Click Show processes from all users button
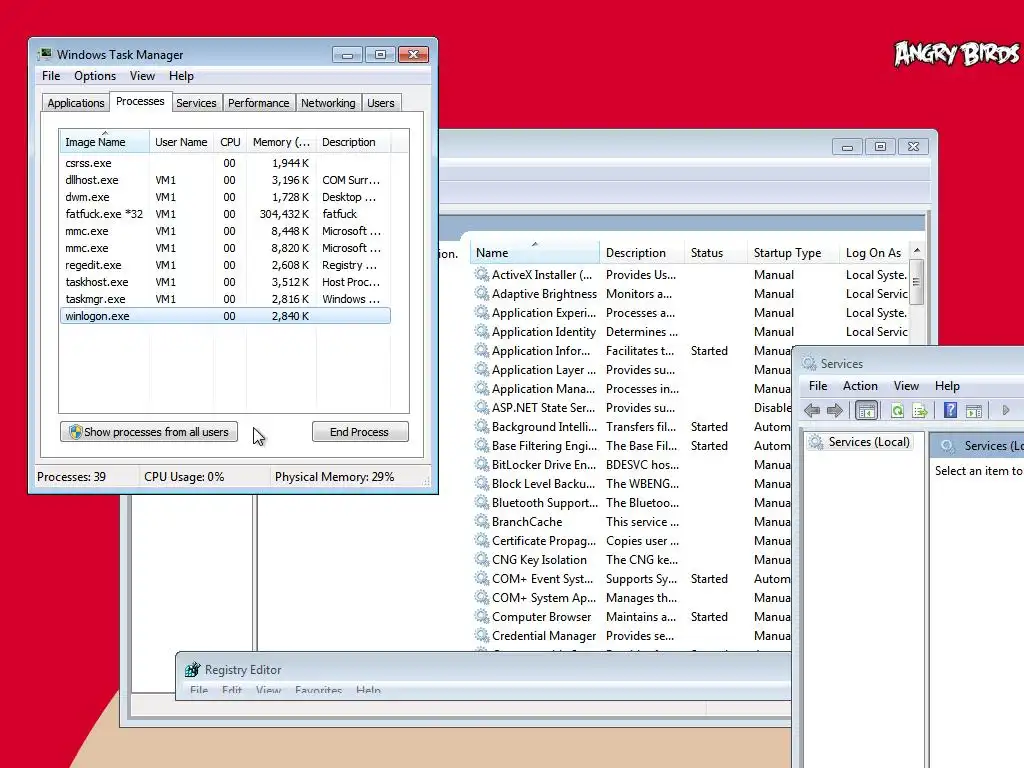Image resolution: width=1024 pixels, height=768 pixels. [149, 432]
